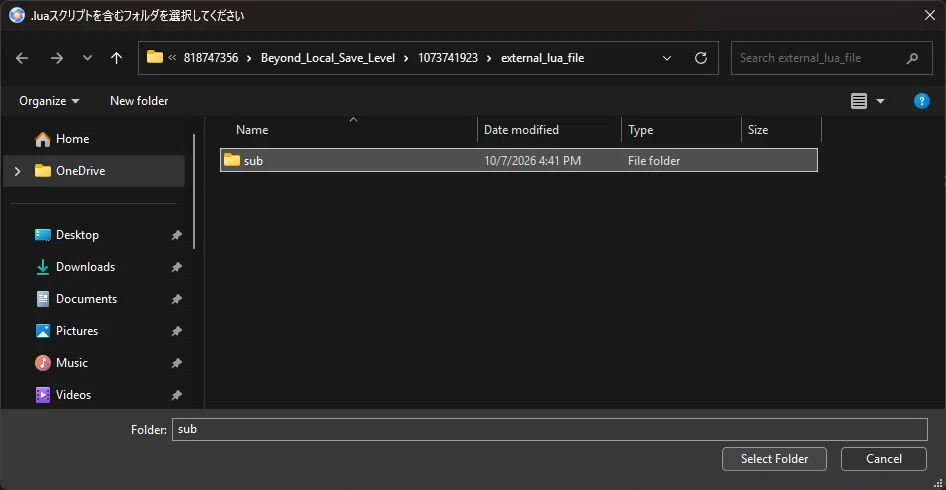Click the pin icon next to Documents

pos(176,299)
